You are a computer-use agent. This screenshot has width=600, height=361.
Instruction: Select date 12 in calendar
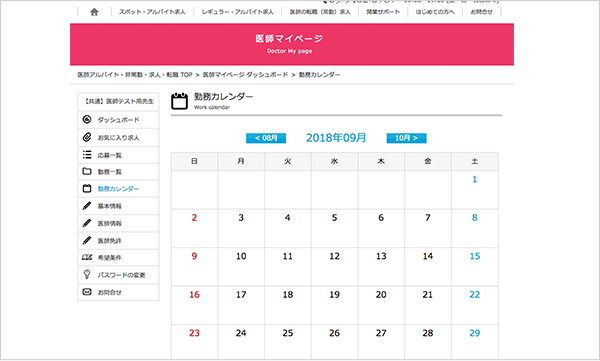click(334, 256)
